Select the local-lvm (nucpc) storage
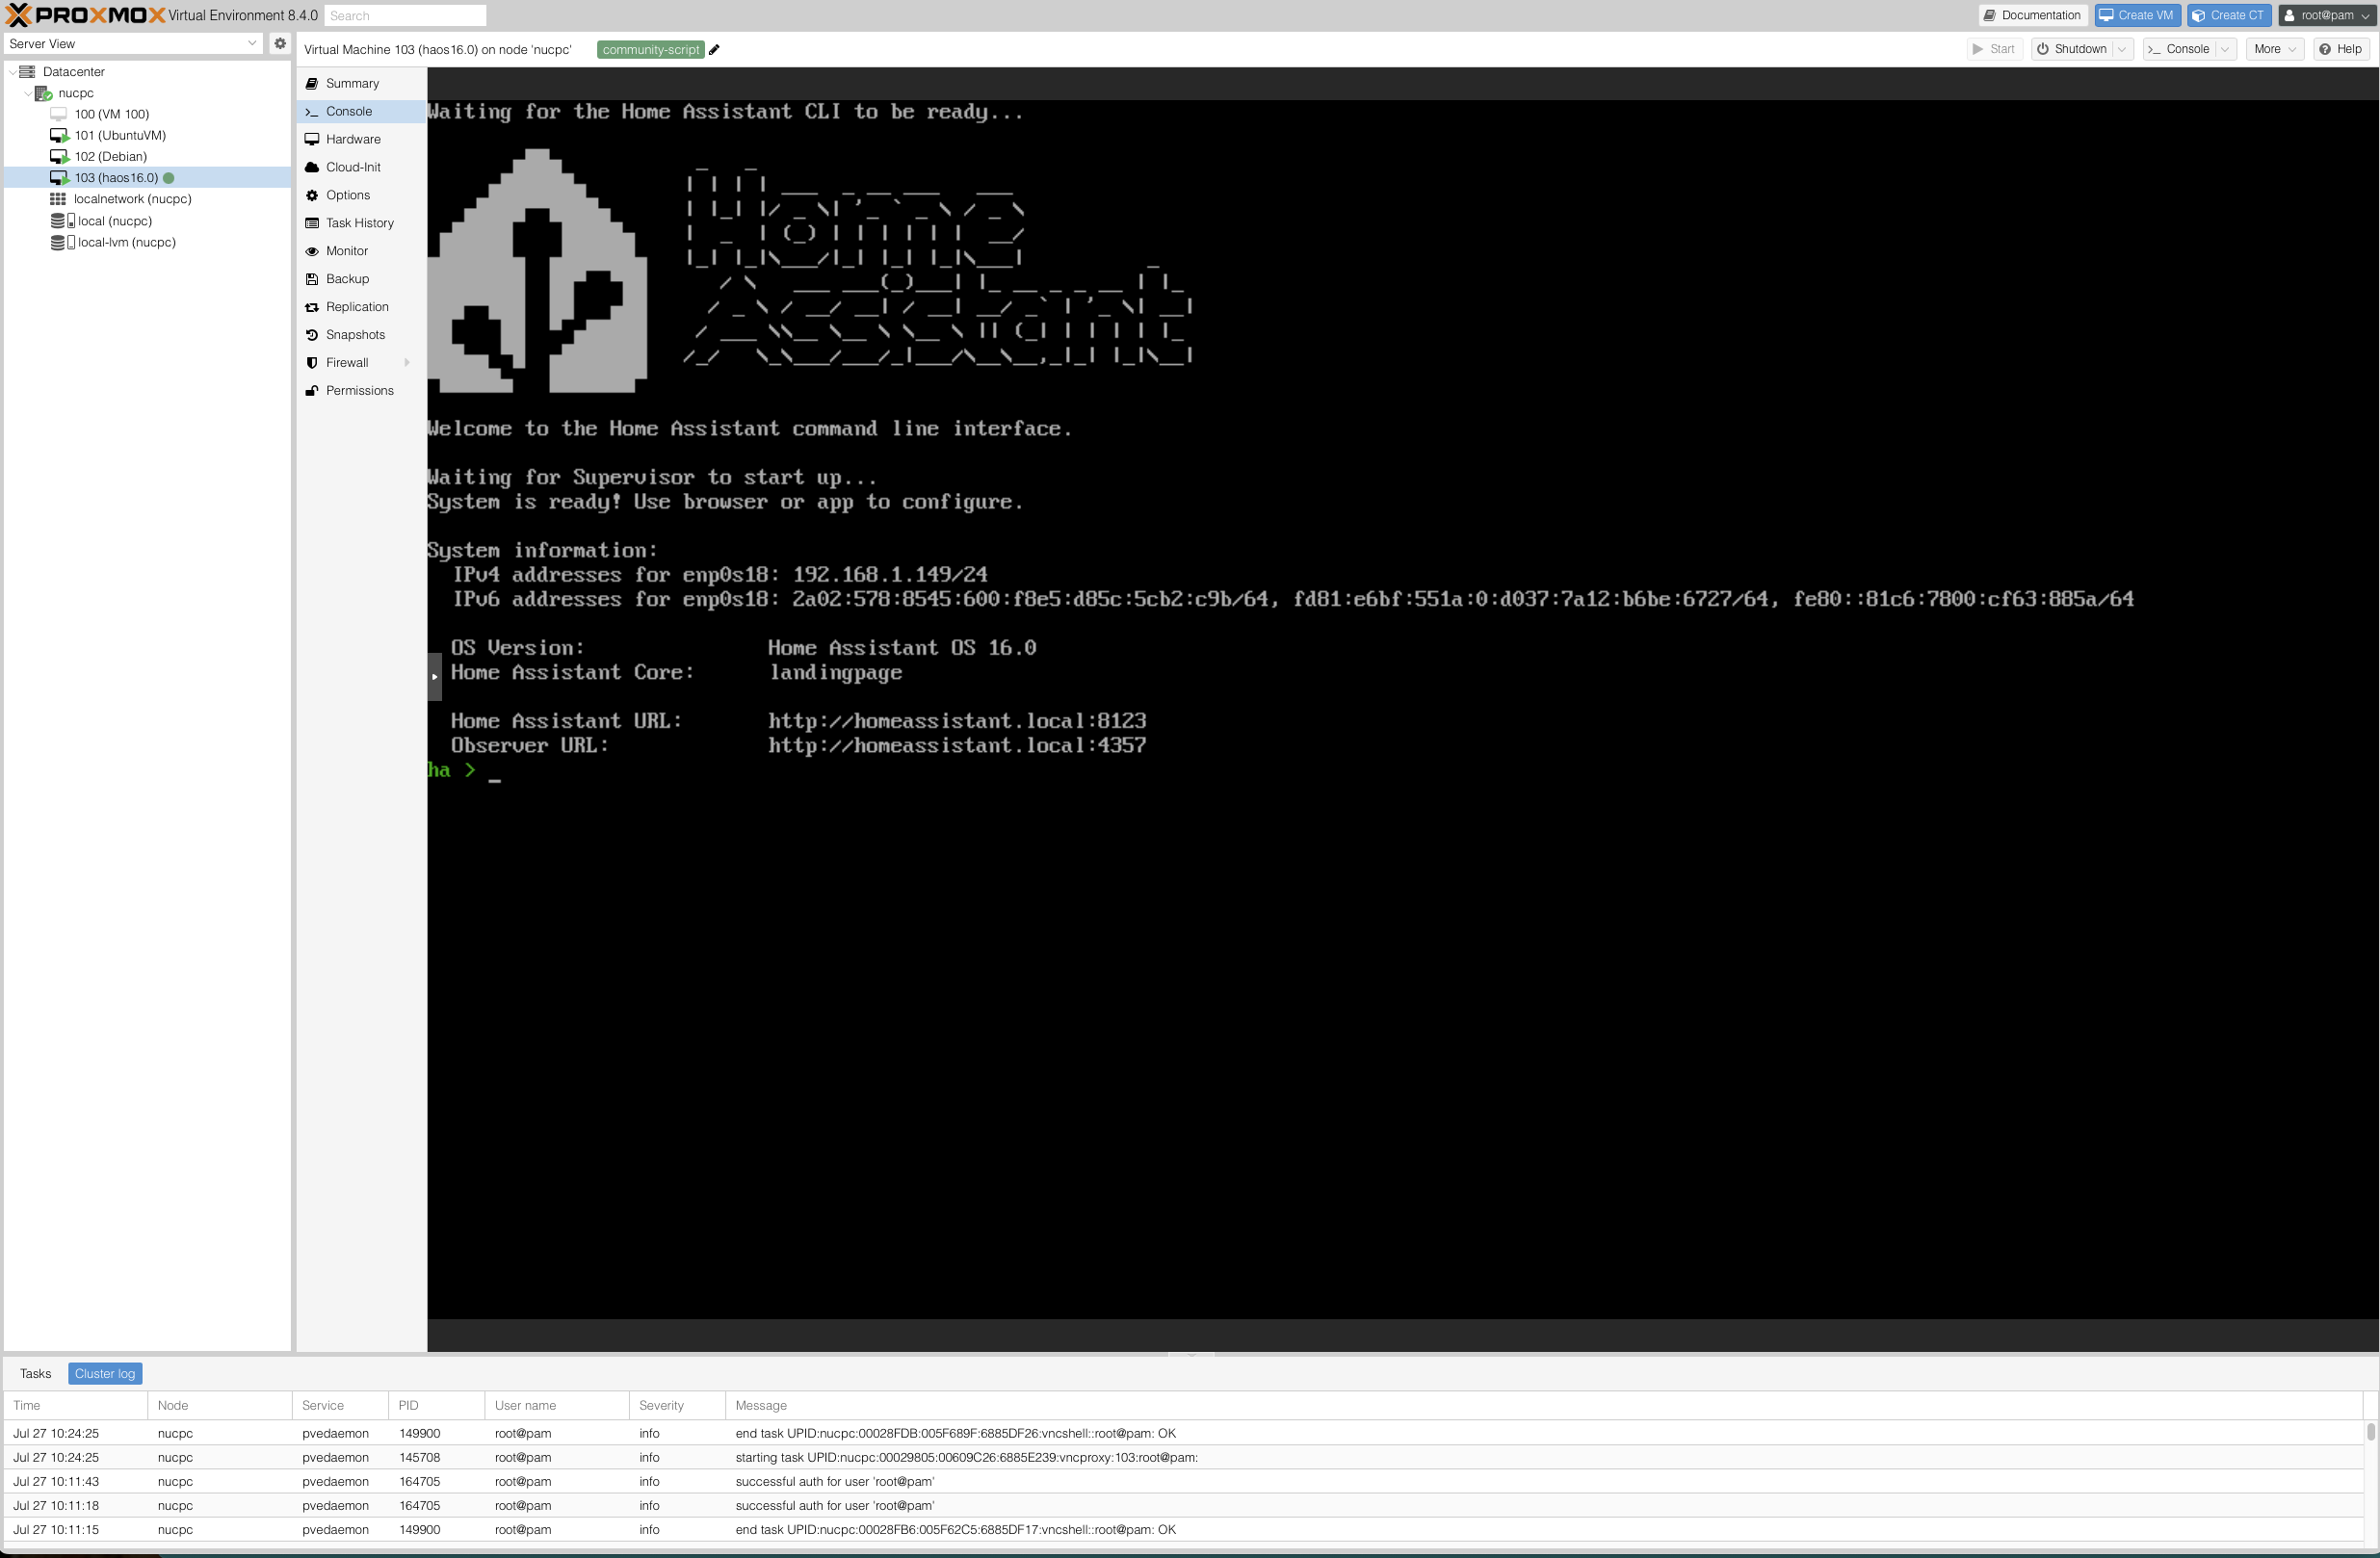 [x=126, y=242]
